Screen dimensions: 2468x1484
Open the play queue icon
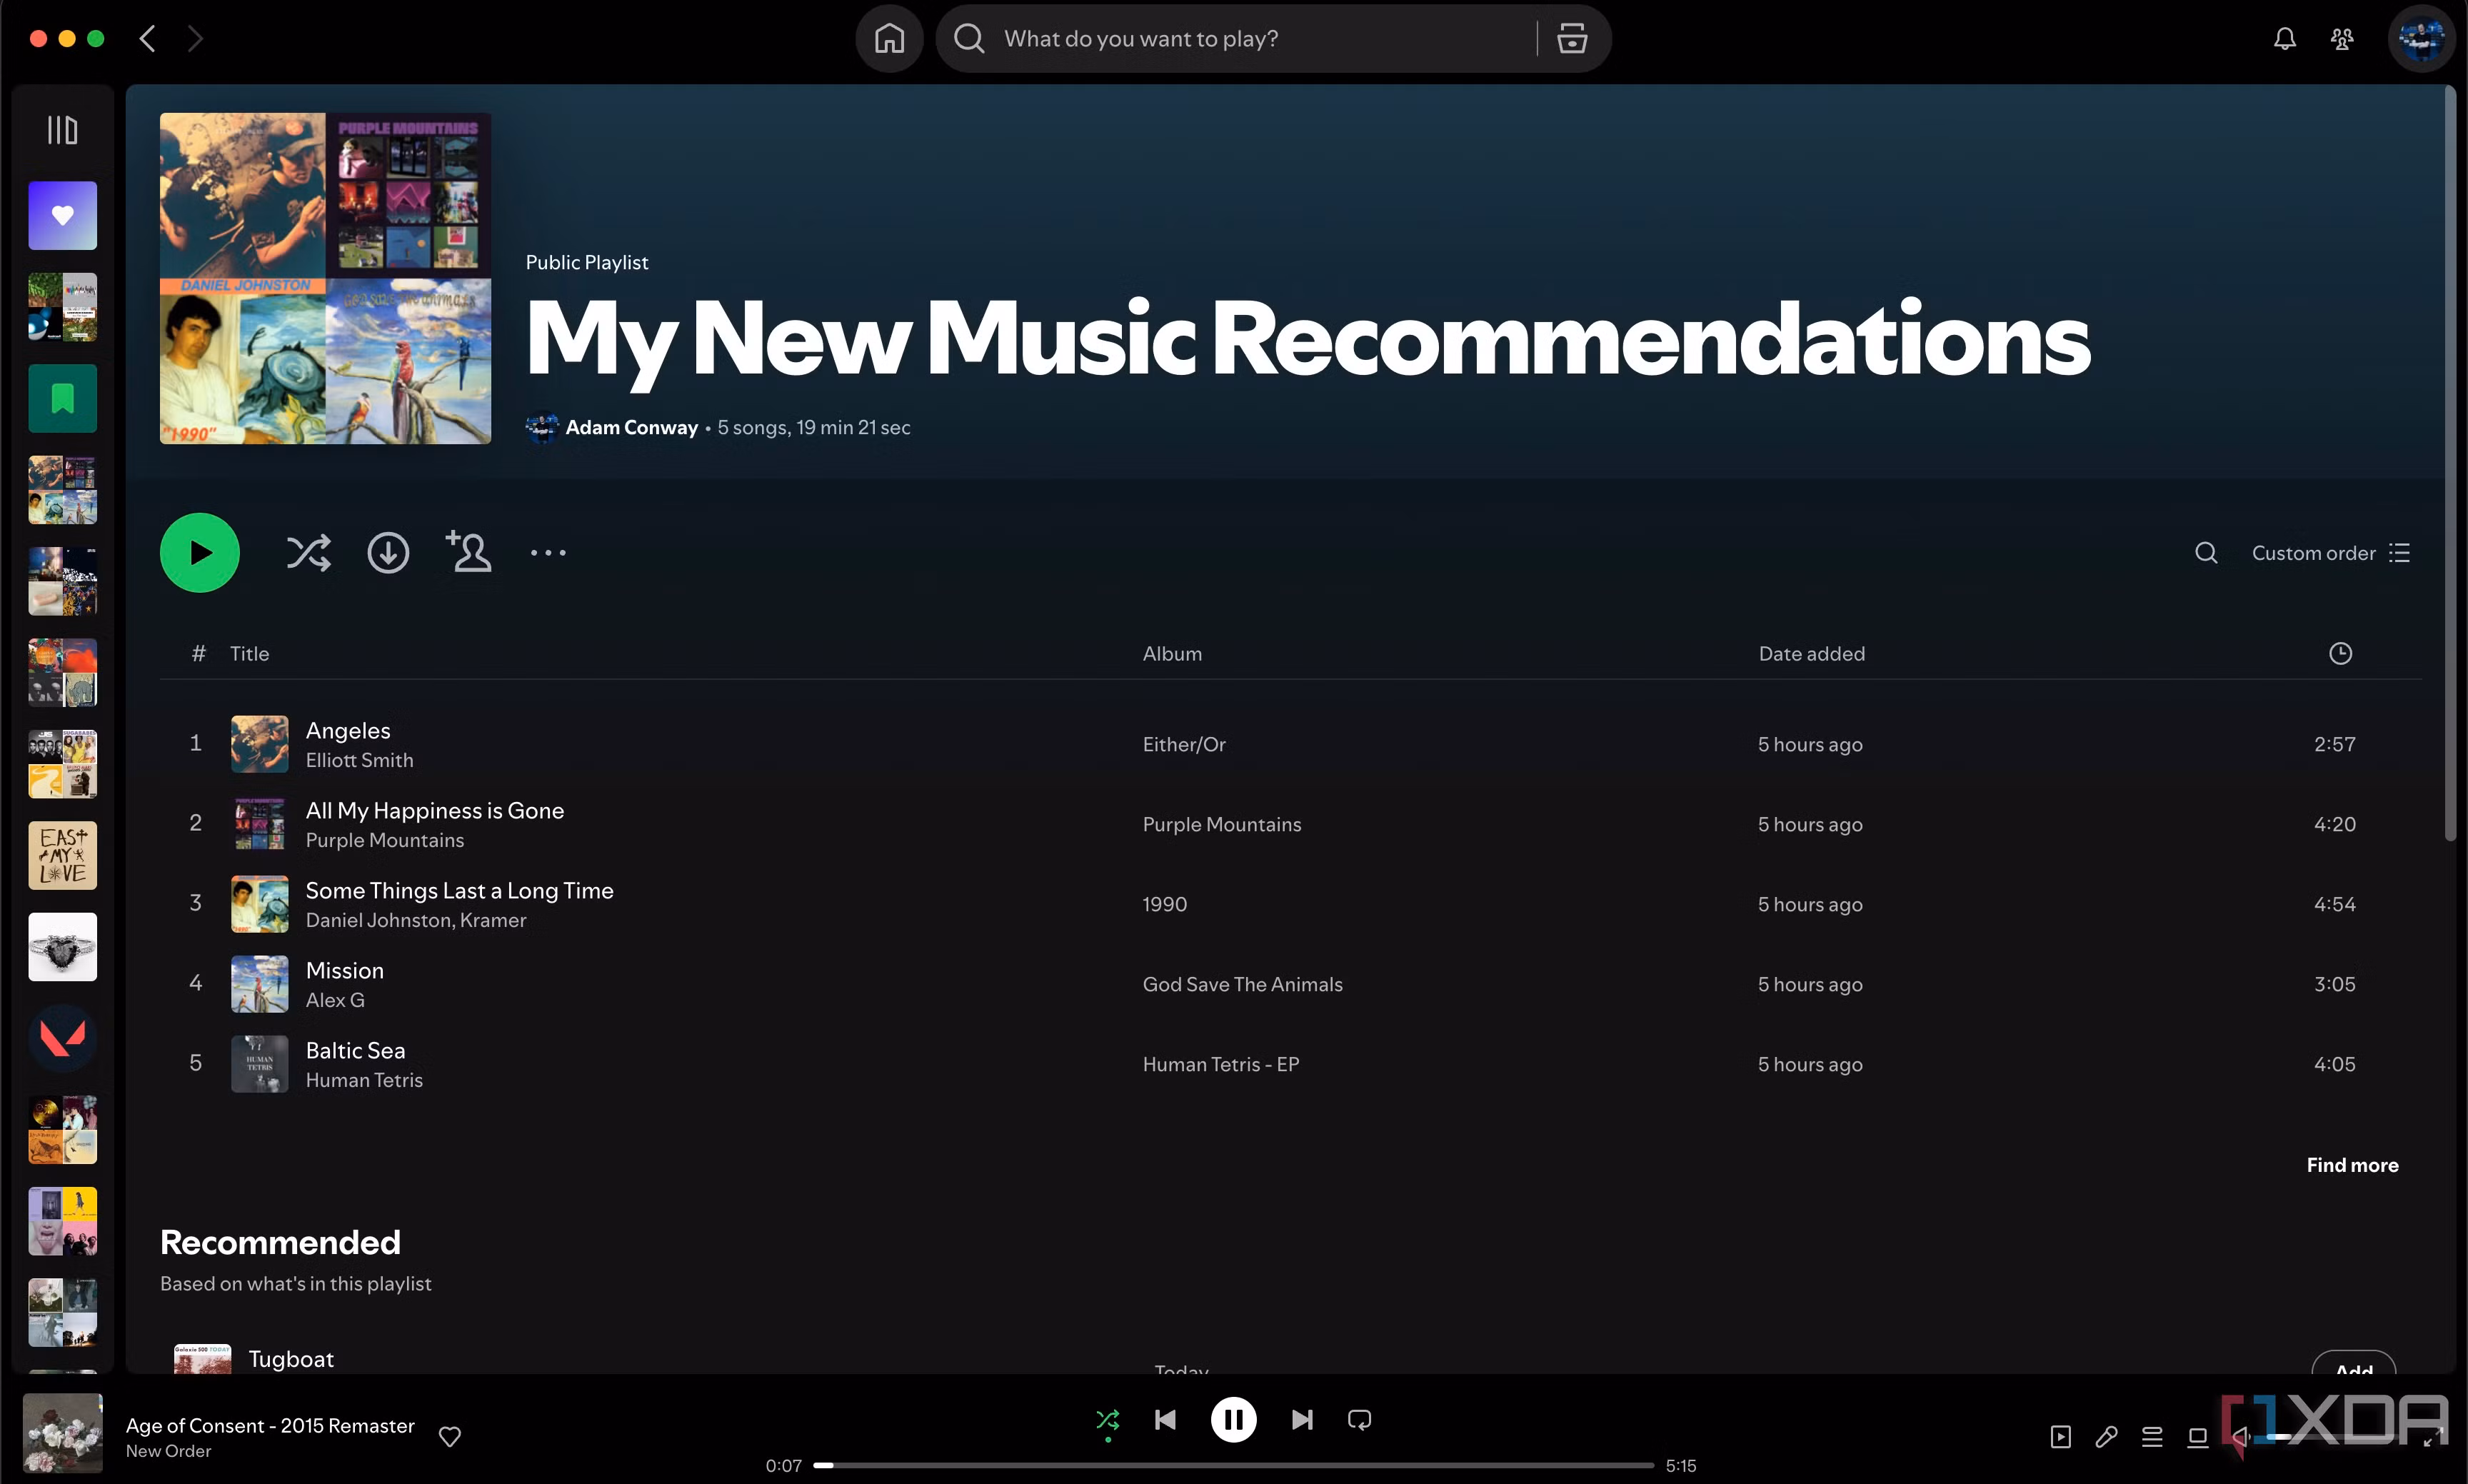[x=2152, y=1437]
